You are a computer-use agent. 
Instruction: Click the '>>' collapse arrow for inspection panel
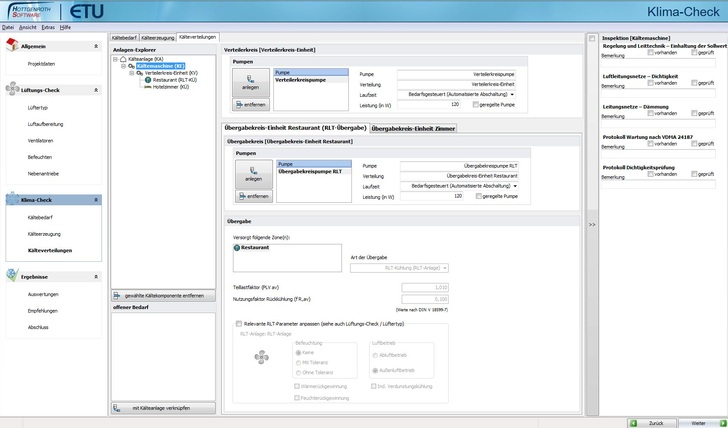coord(591,225)
